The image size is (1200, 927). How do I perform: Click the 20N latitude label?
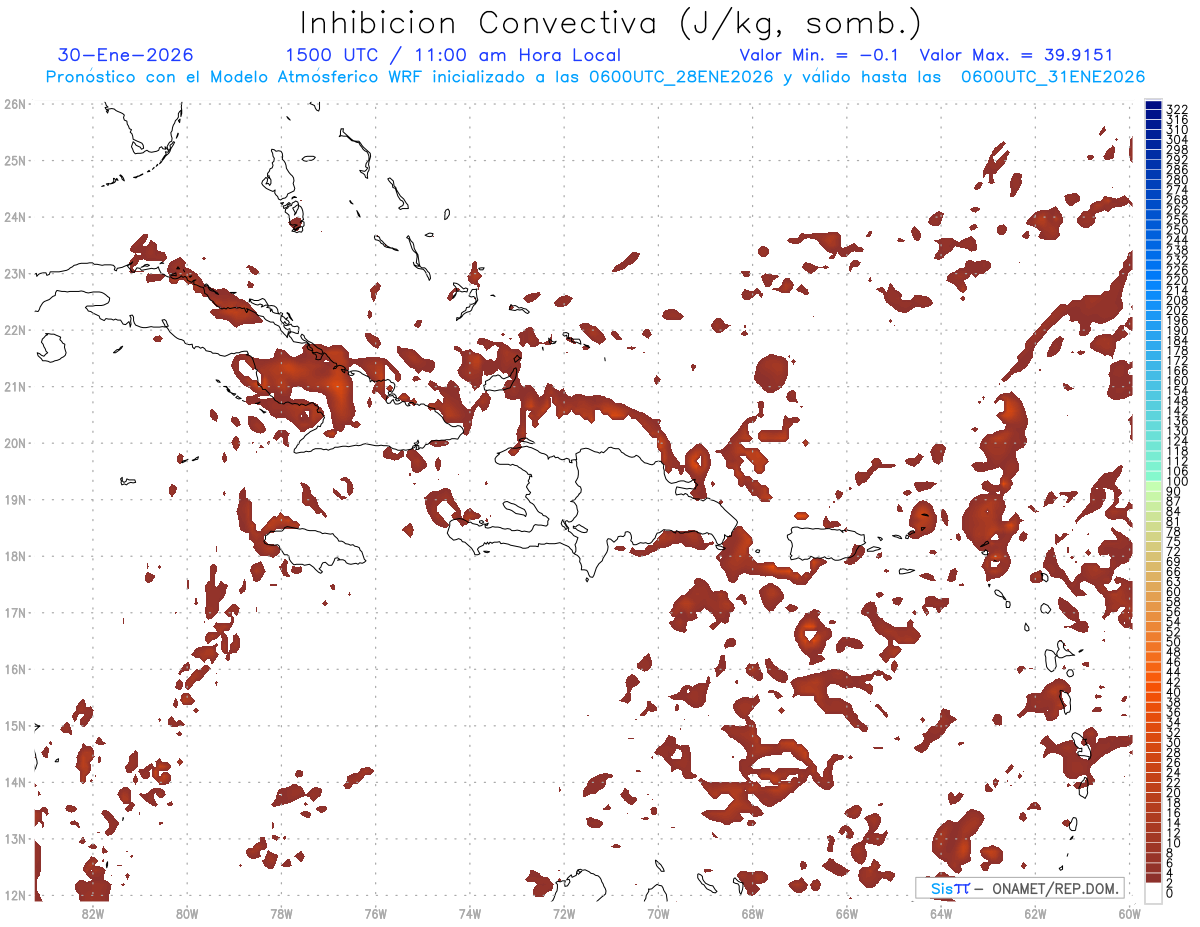(14, 443)
